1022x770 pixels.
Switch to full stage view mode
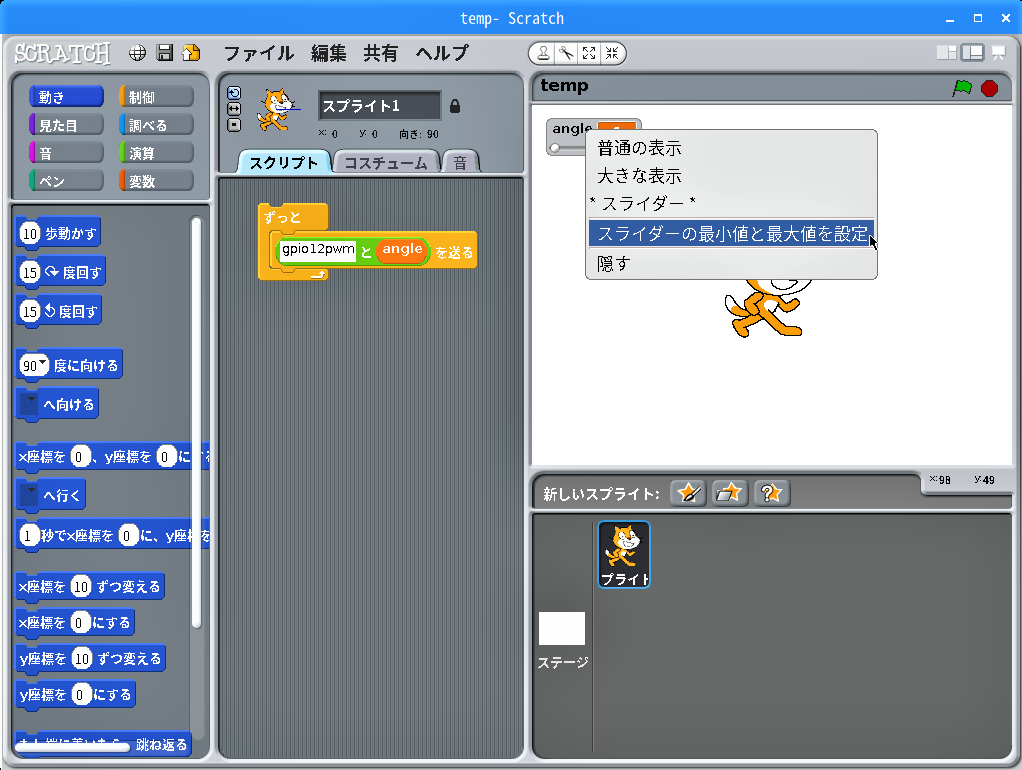pos(972,53)
